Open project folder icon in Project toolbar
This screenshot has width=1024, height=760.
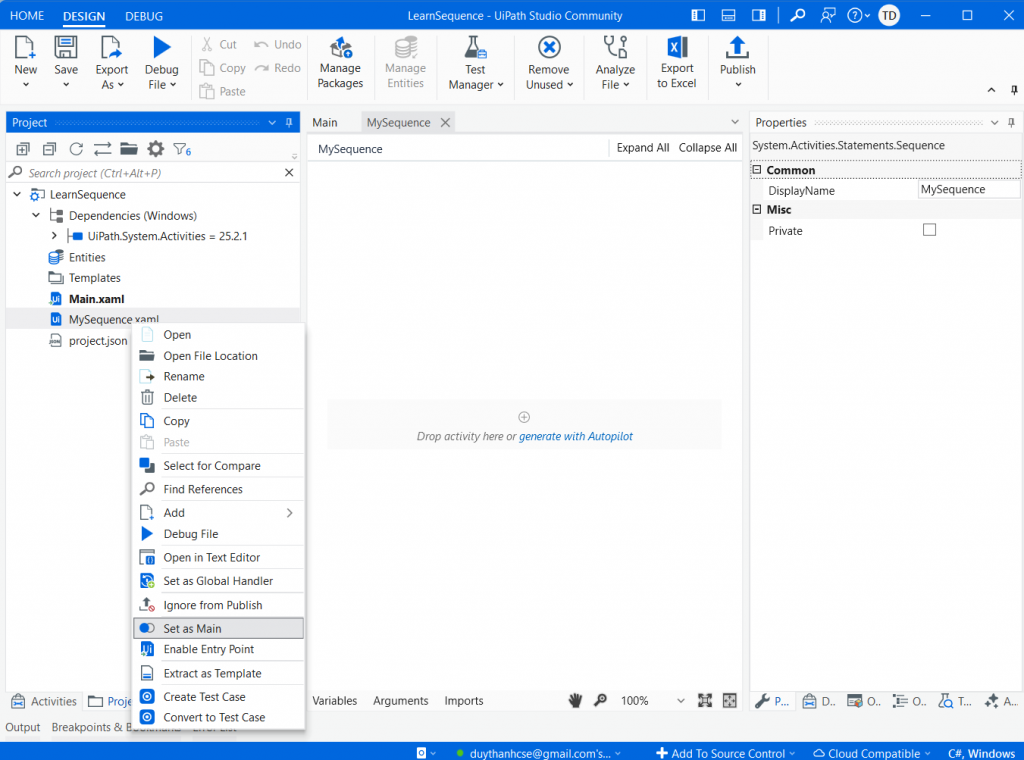click(x=129, y=149)
